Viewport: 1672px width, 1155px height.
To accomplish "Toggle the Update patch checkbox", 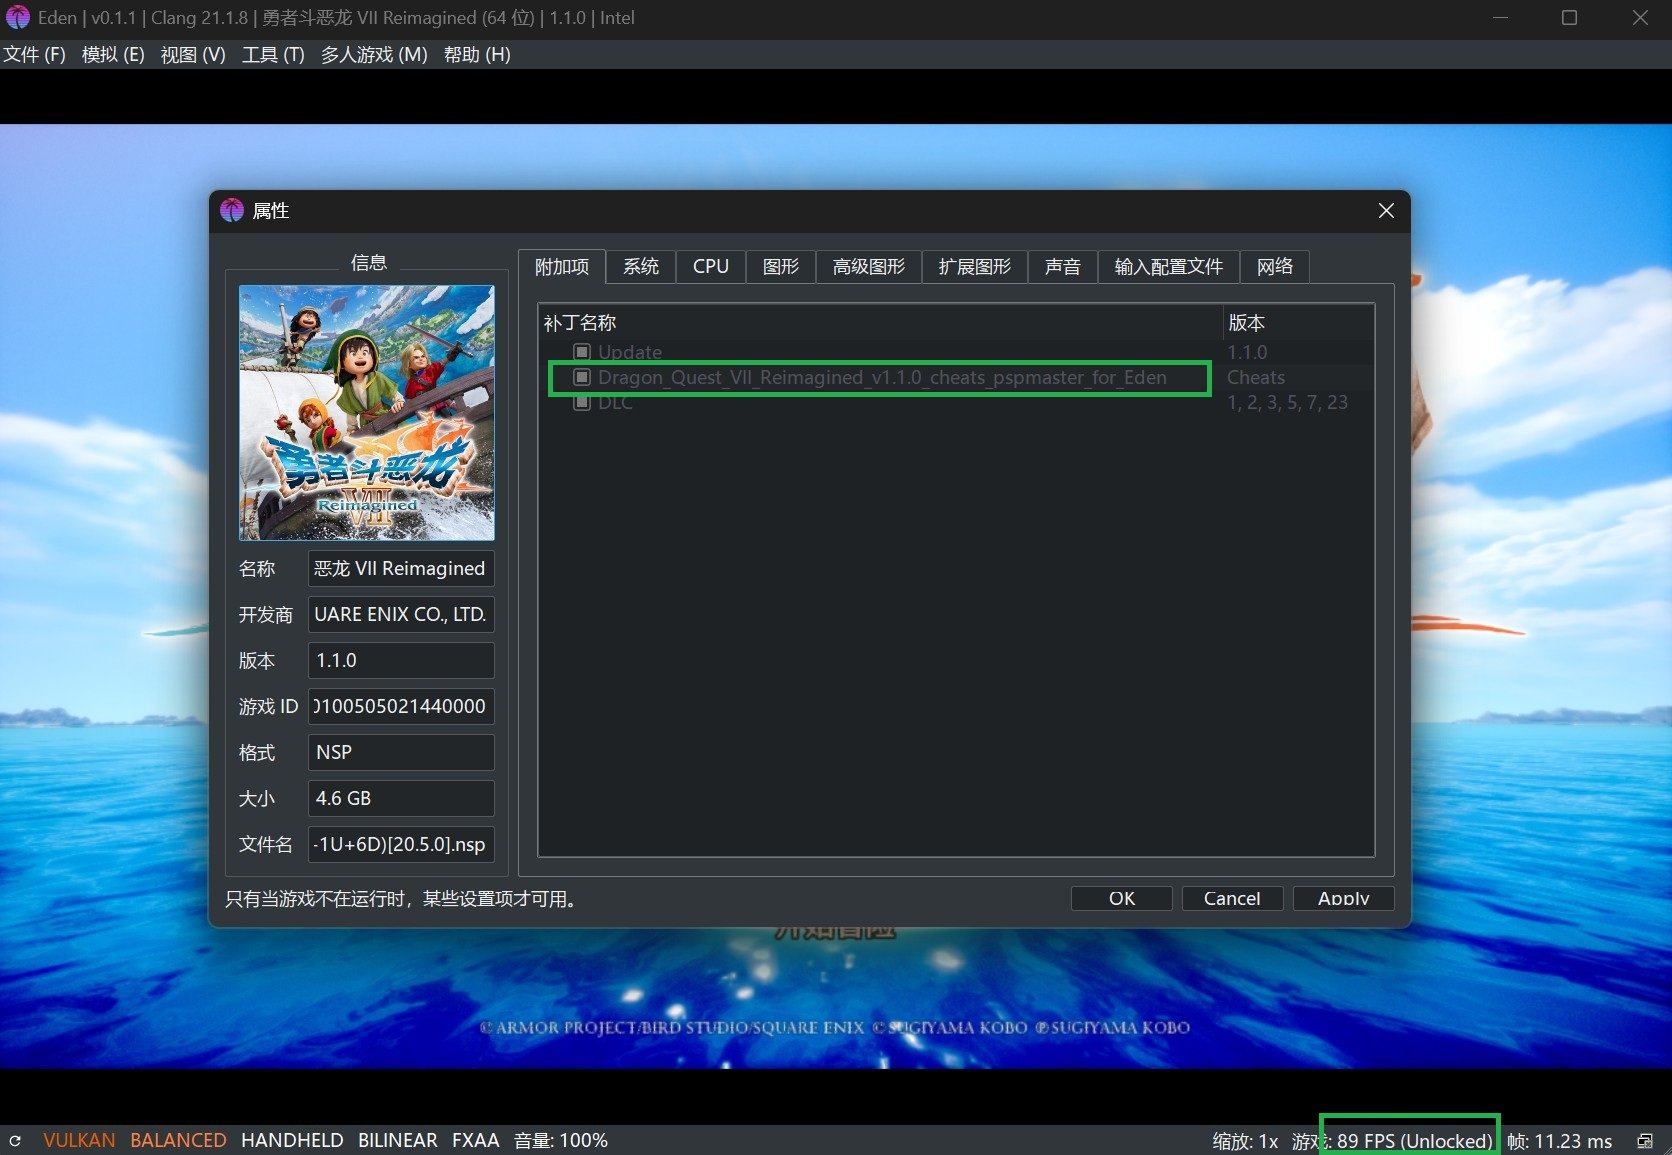I will pos(582,352).
